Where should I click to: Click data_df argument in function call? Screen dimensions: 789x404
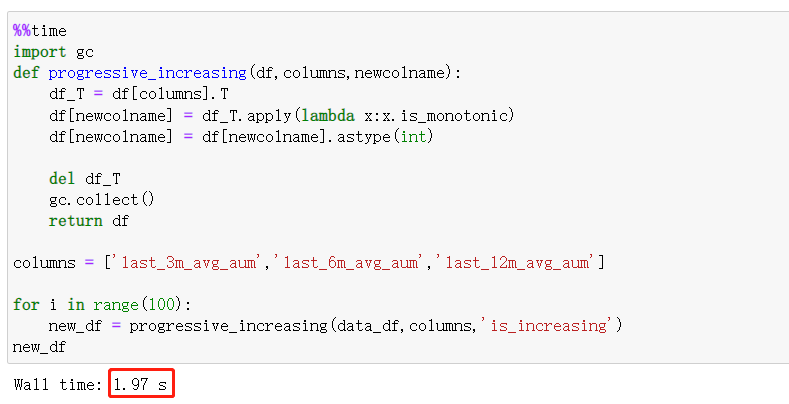click(366, 326)
